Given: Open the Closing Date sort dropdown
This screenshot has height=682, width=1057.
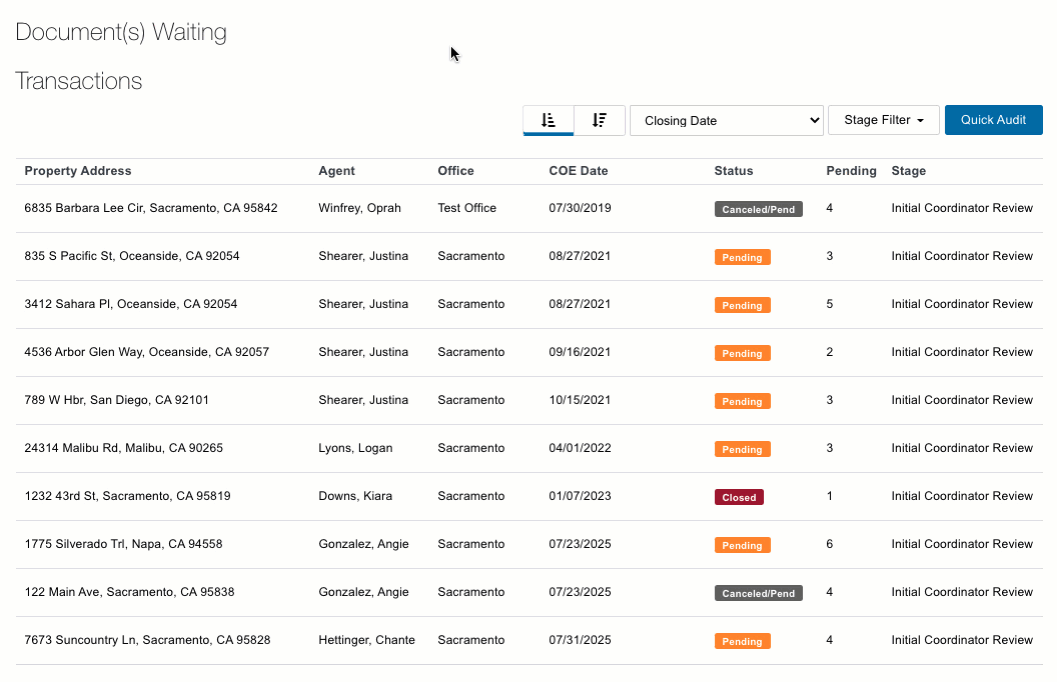Looking at the screenshot, I should click(x=726, y=121).
